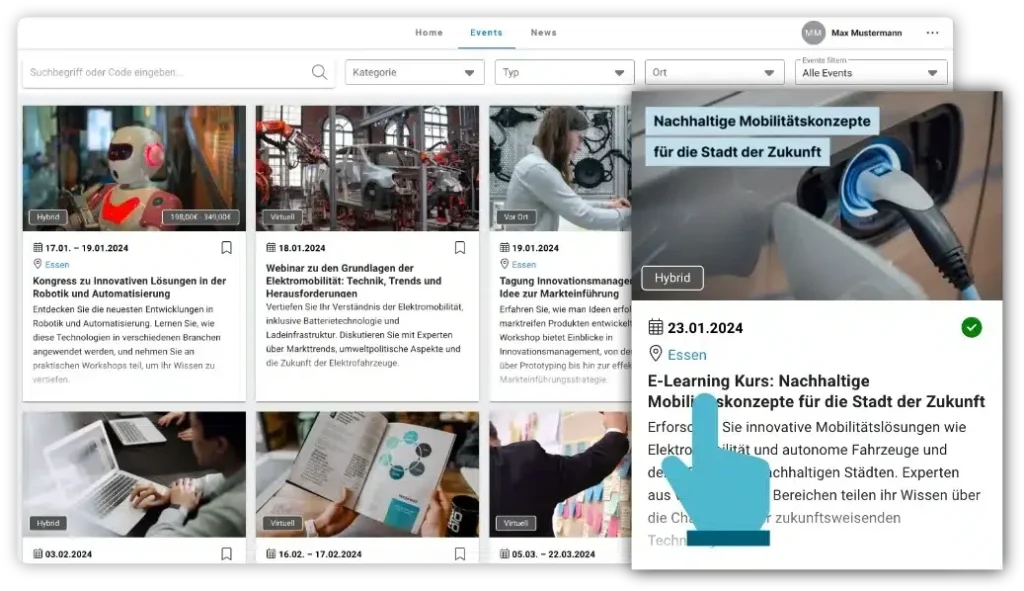
Task: Open the Essen link in the popup card
Action: [687, 355]
